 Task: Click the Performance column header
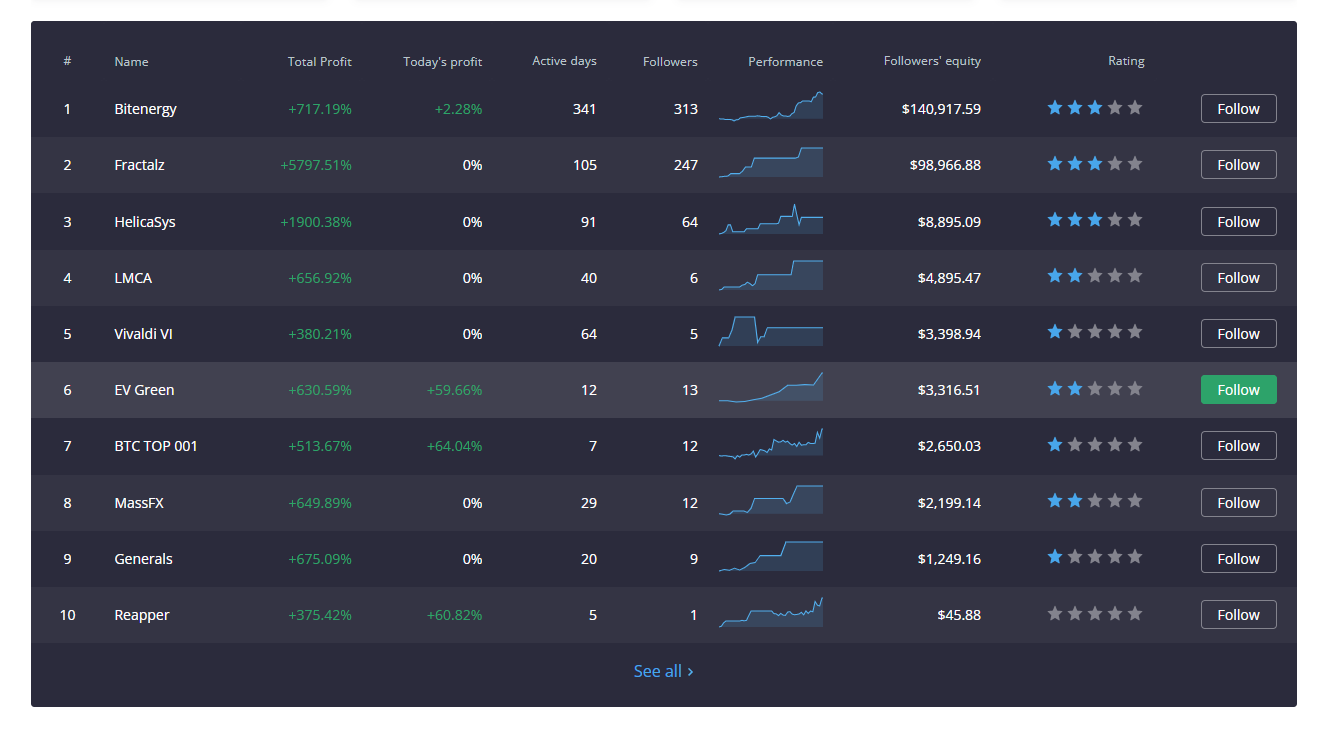click(786, 62)
